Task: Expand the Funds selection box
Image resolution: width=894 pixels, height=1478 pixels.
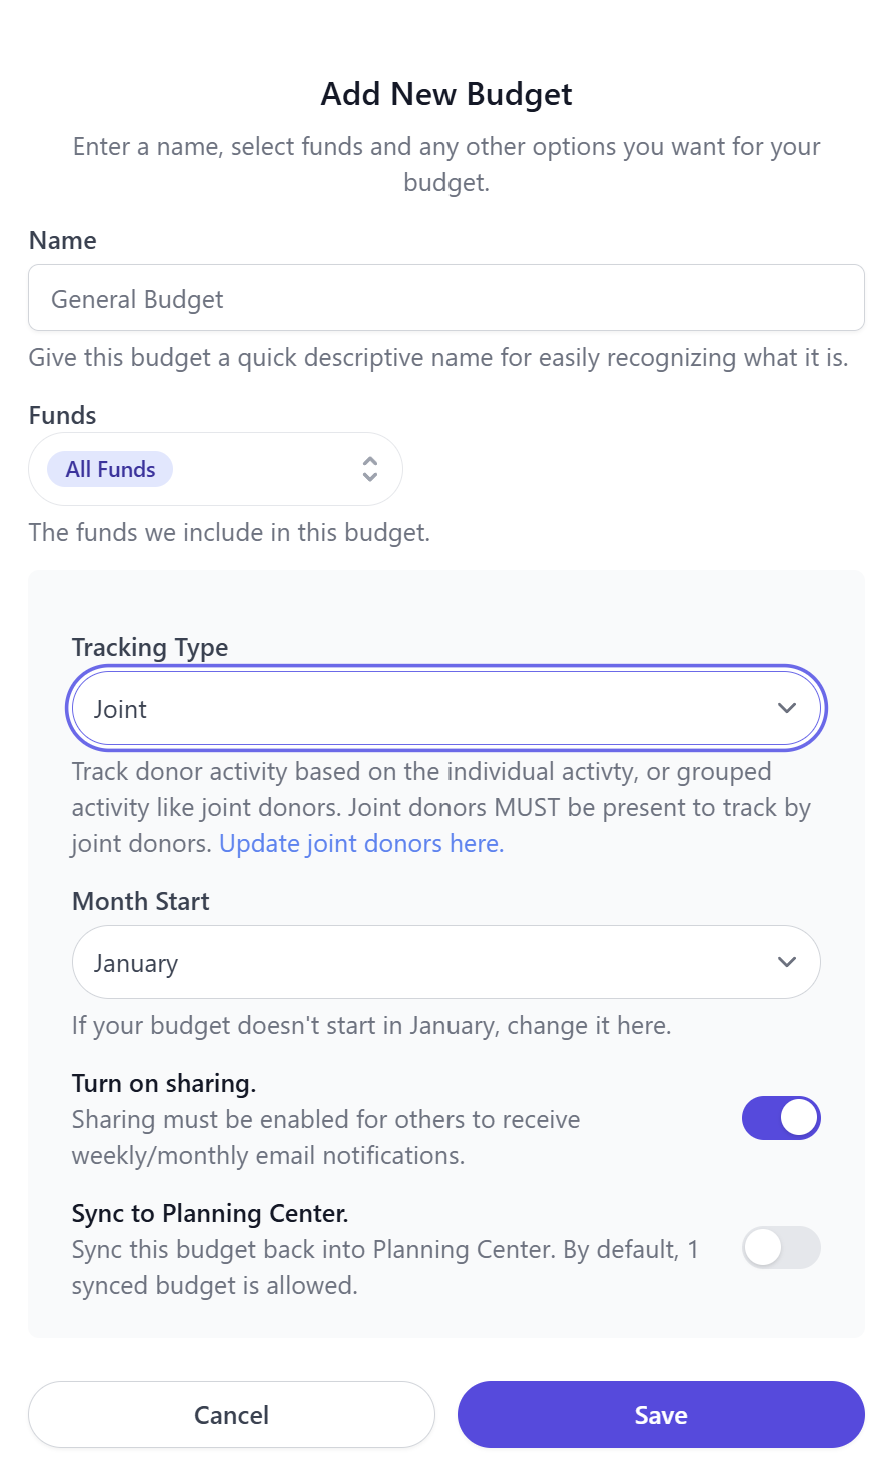Action: [260, 469]
